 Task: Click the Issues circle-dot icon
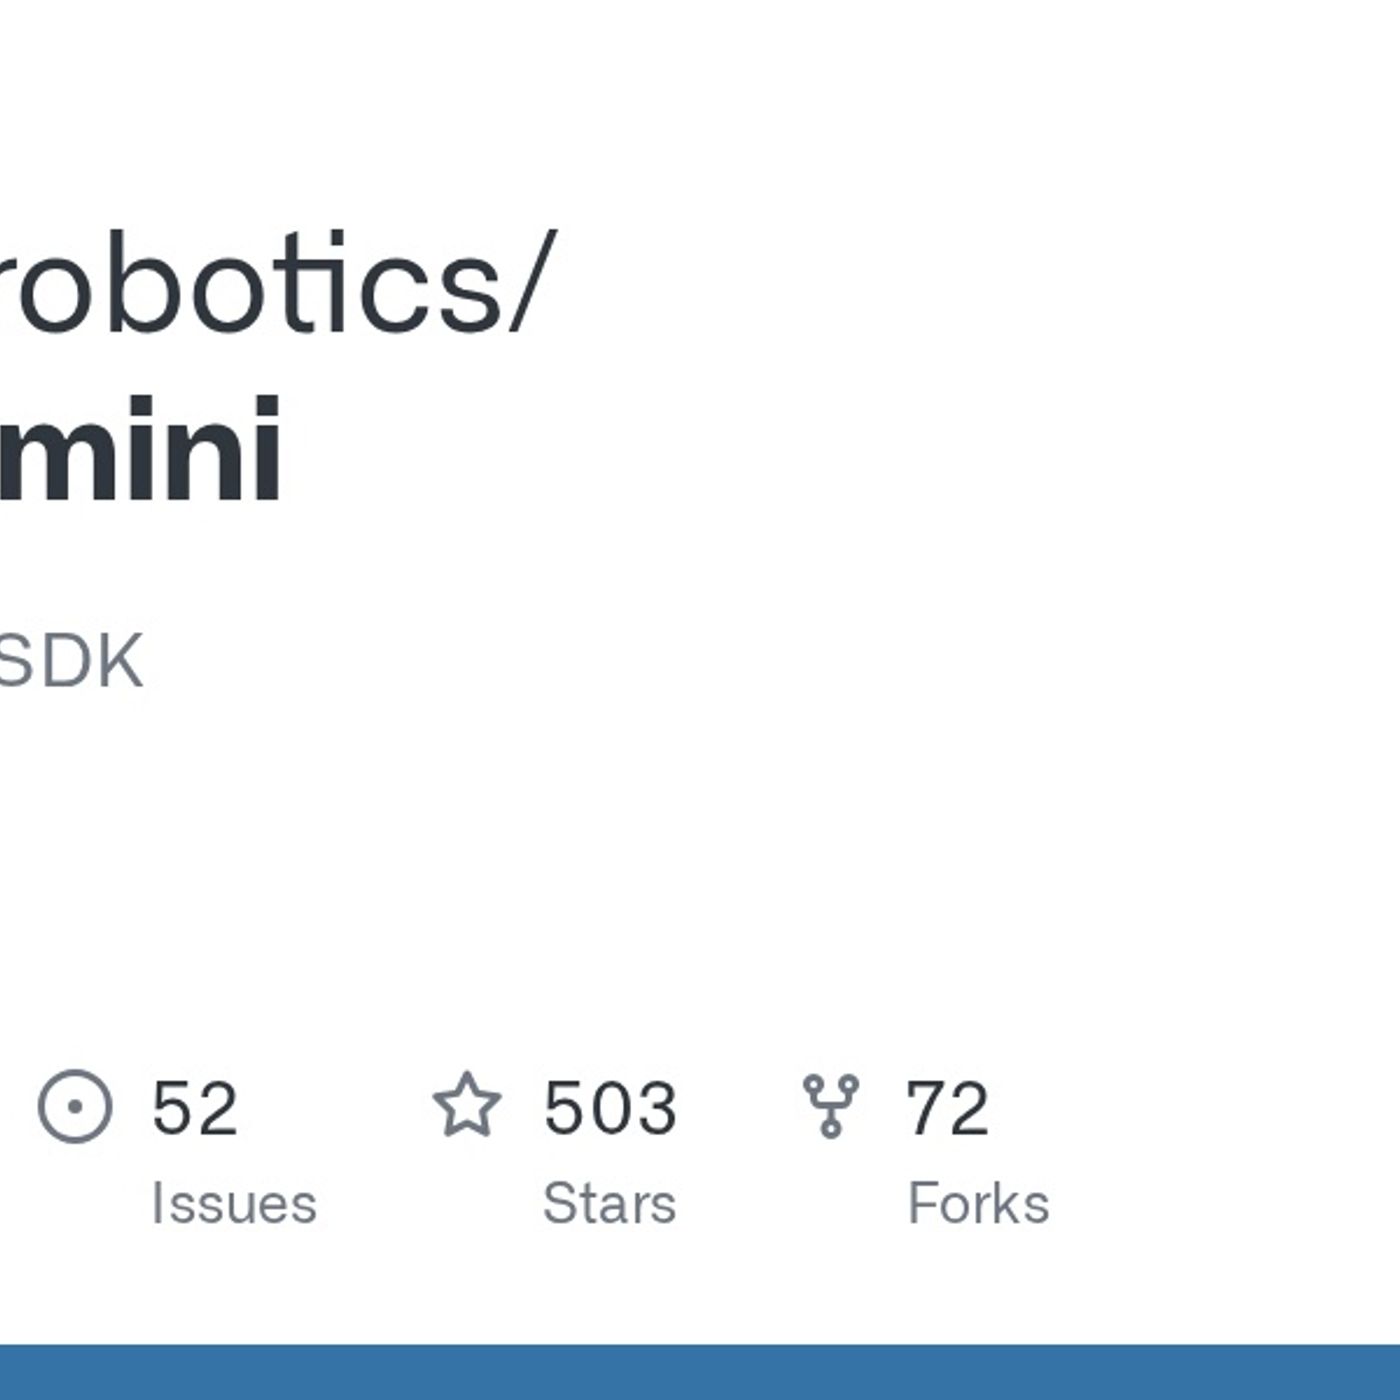point(75,1106)
